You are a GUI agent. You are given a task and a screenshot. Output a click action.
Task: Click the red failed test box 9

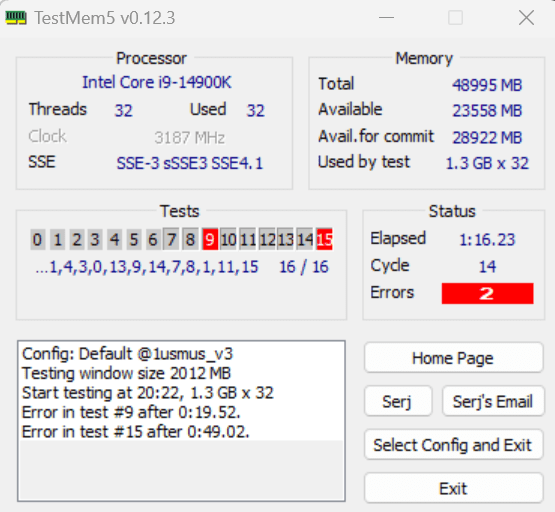[210, 240]
